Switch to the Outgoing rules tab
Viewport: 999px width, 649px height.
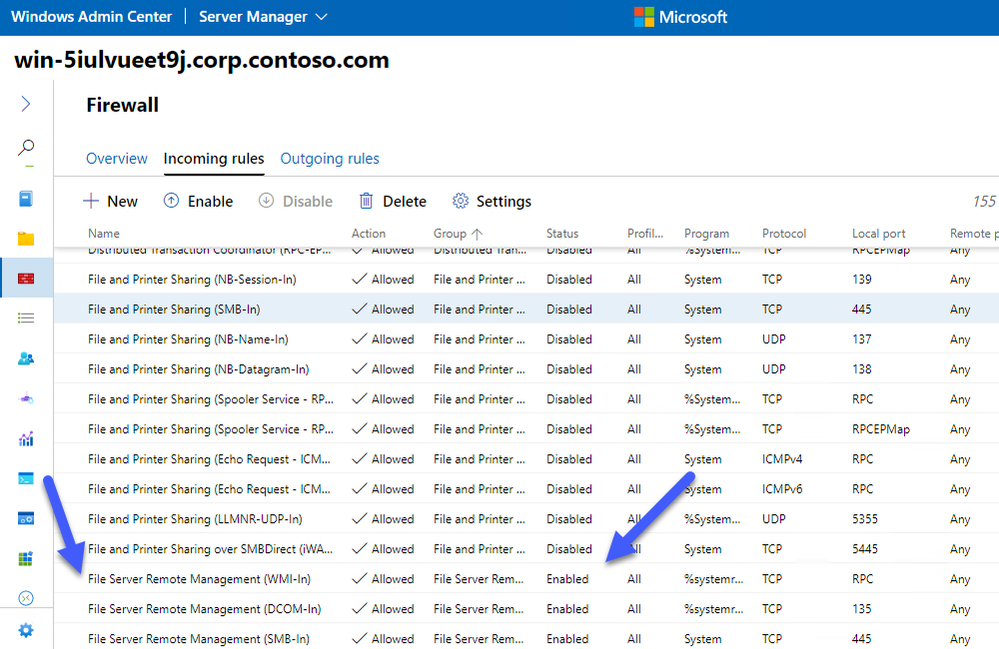point(330,159)
